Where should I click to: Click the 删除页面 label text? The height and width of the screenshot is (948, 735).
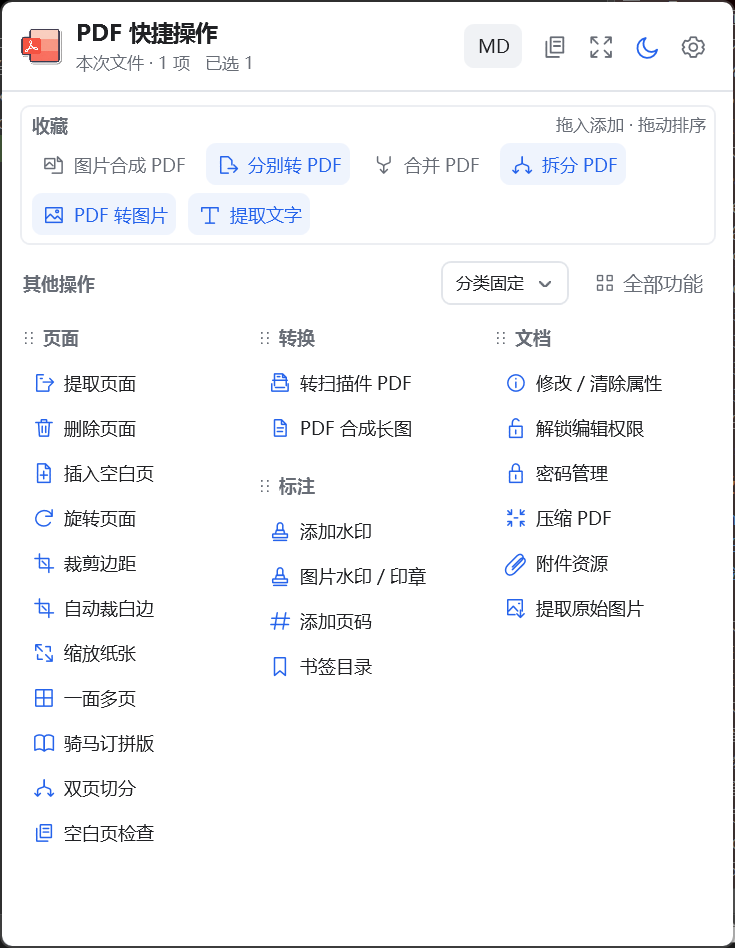pos(100,429)
